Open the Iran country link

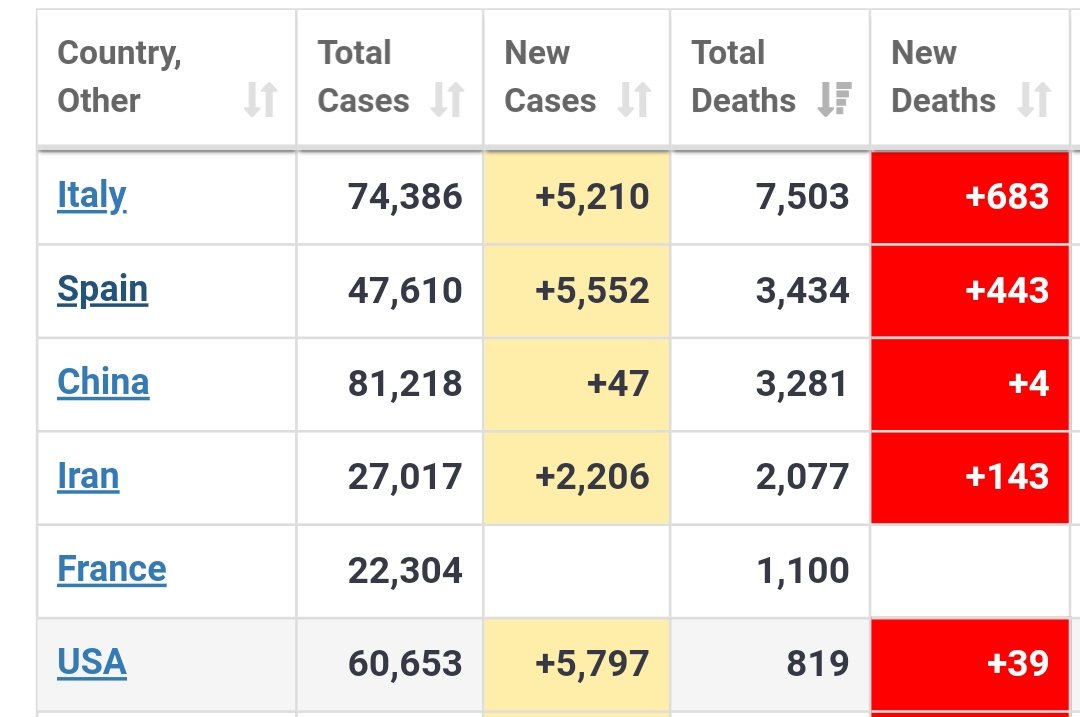[88, 476]
